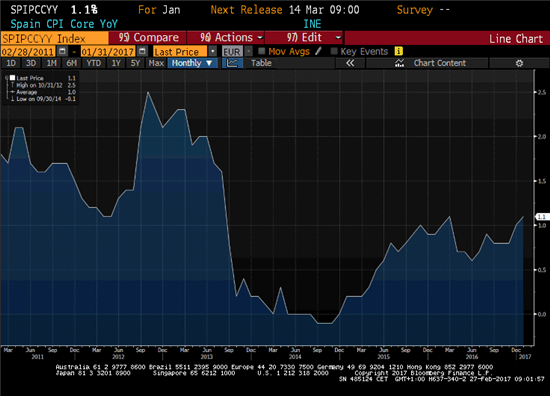Click the 2.5 y-axis label
The height and width of the screenshot is (396, 550).
pyautogui.click(x=542, y=92)
